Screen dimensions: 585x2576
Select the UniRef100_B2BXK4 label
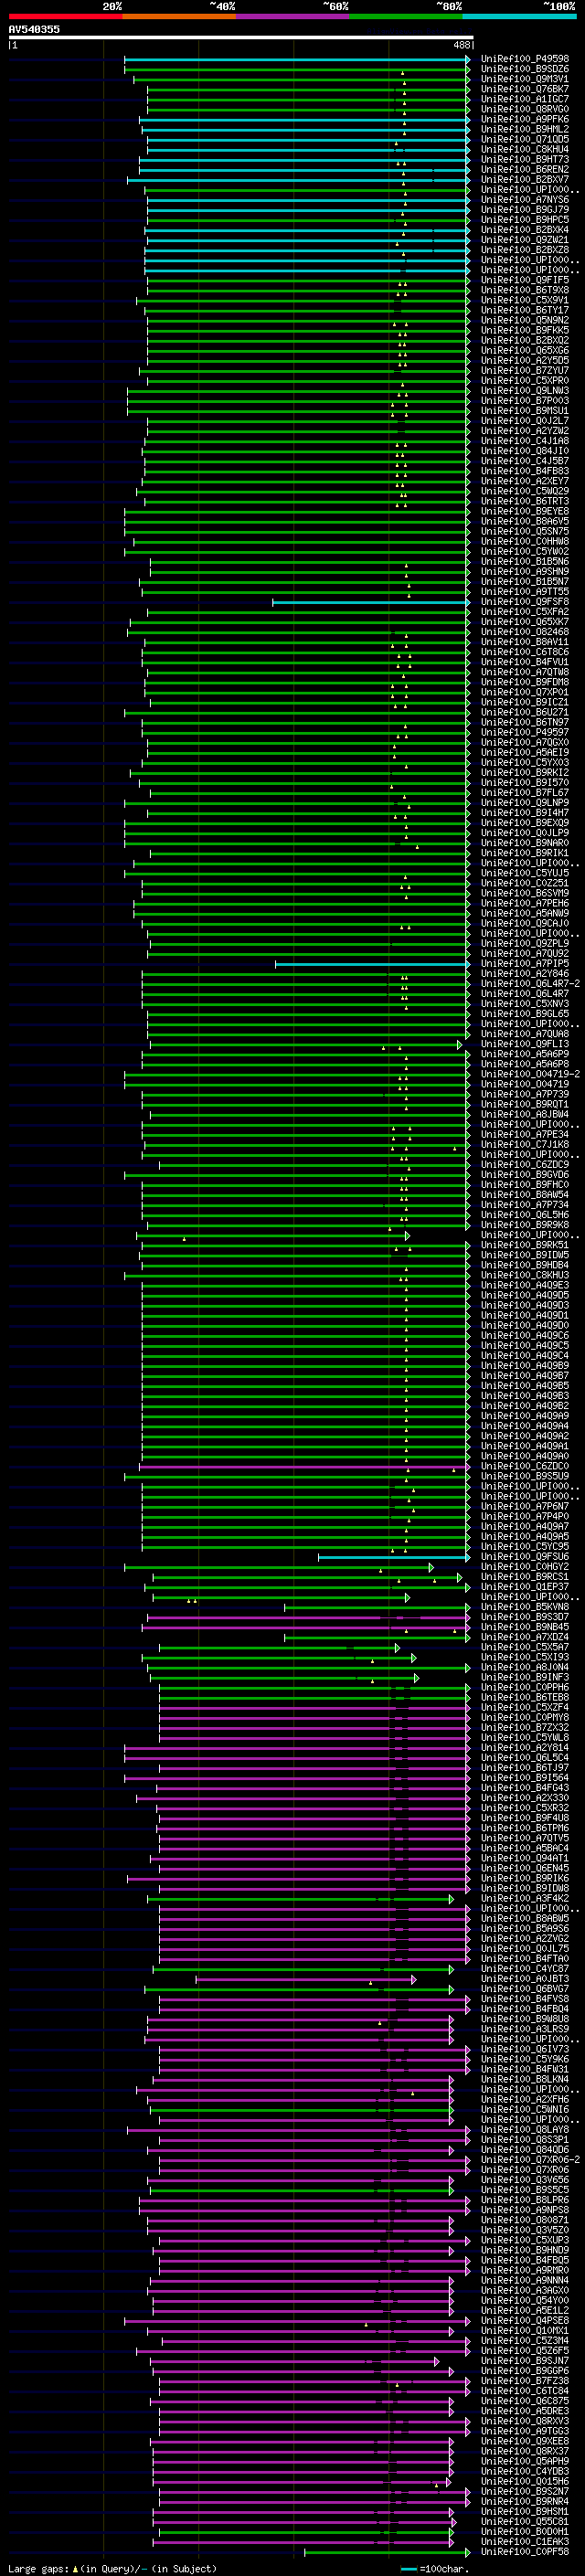pos(524,230)
